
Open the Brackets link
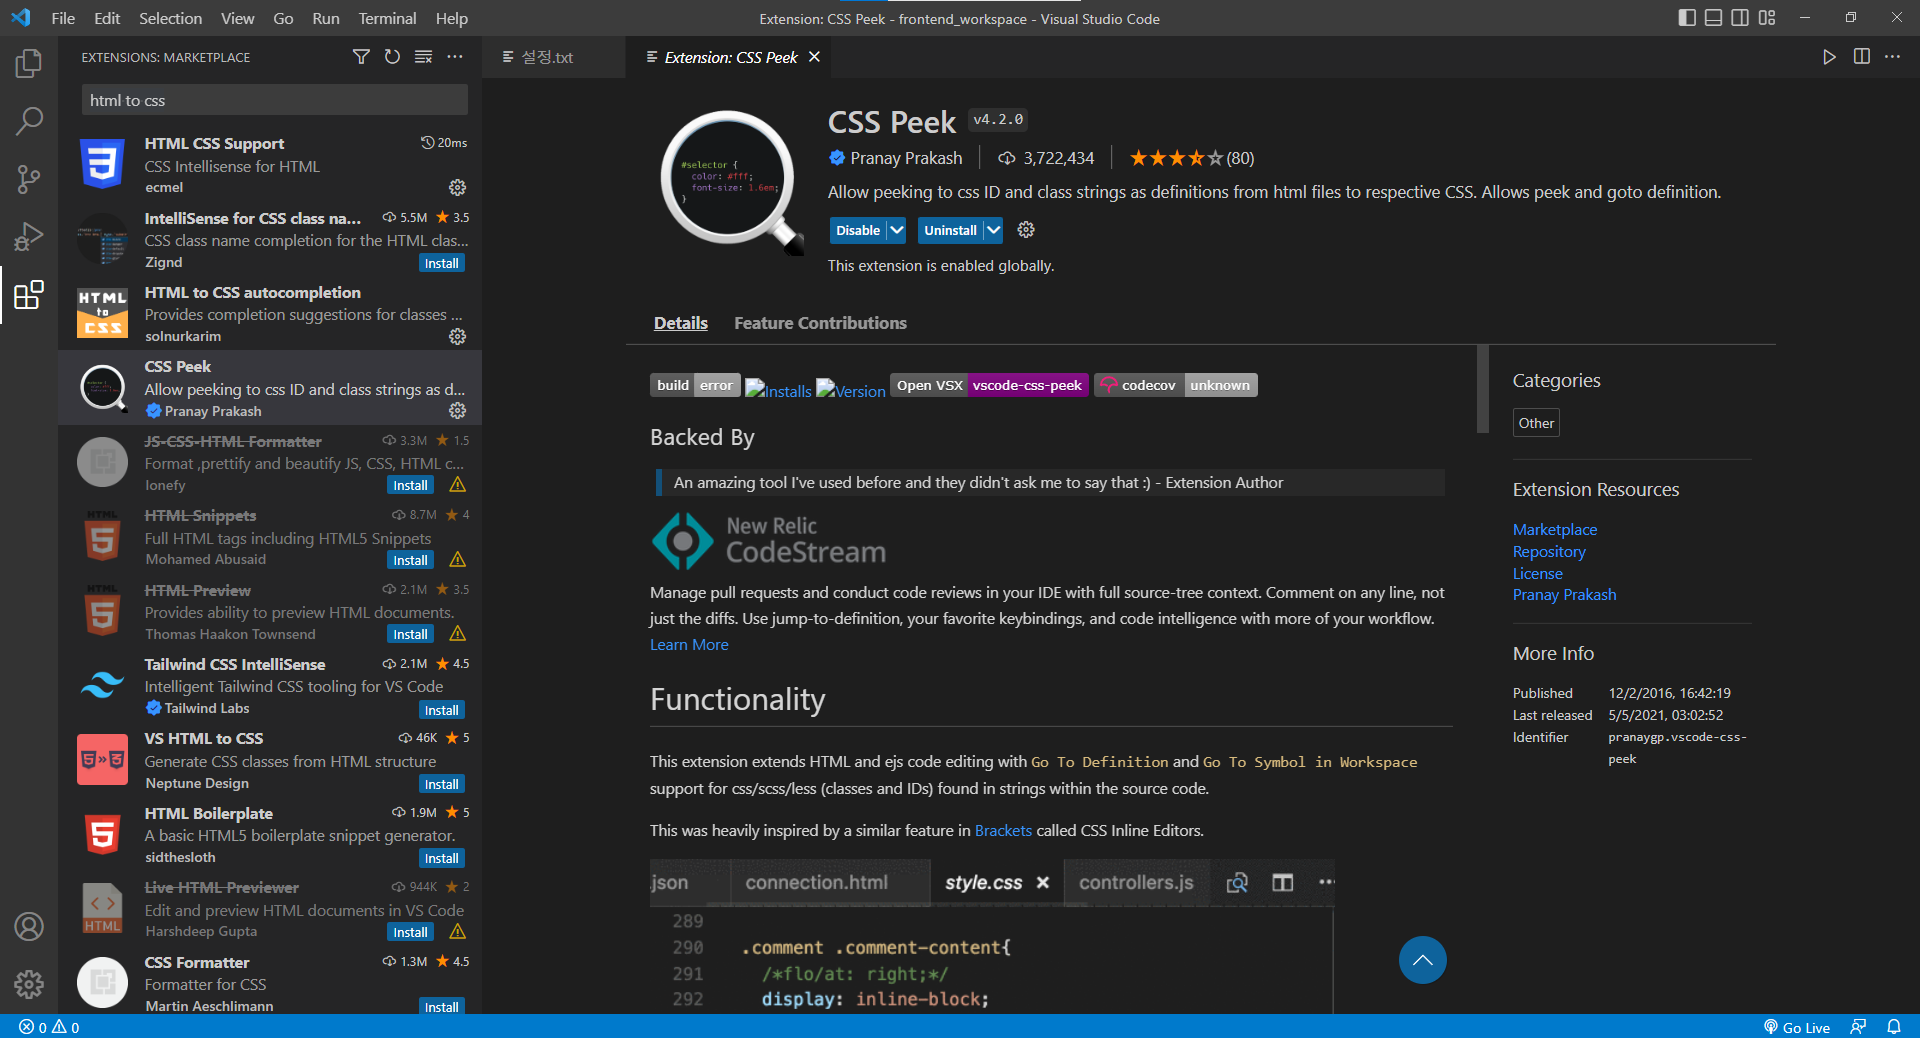click(x=1003, y=830)
